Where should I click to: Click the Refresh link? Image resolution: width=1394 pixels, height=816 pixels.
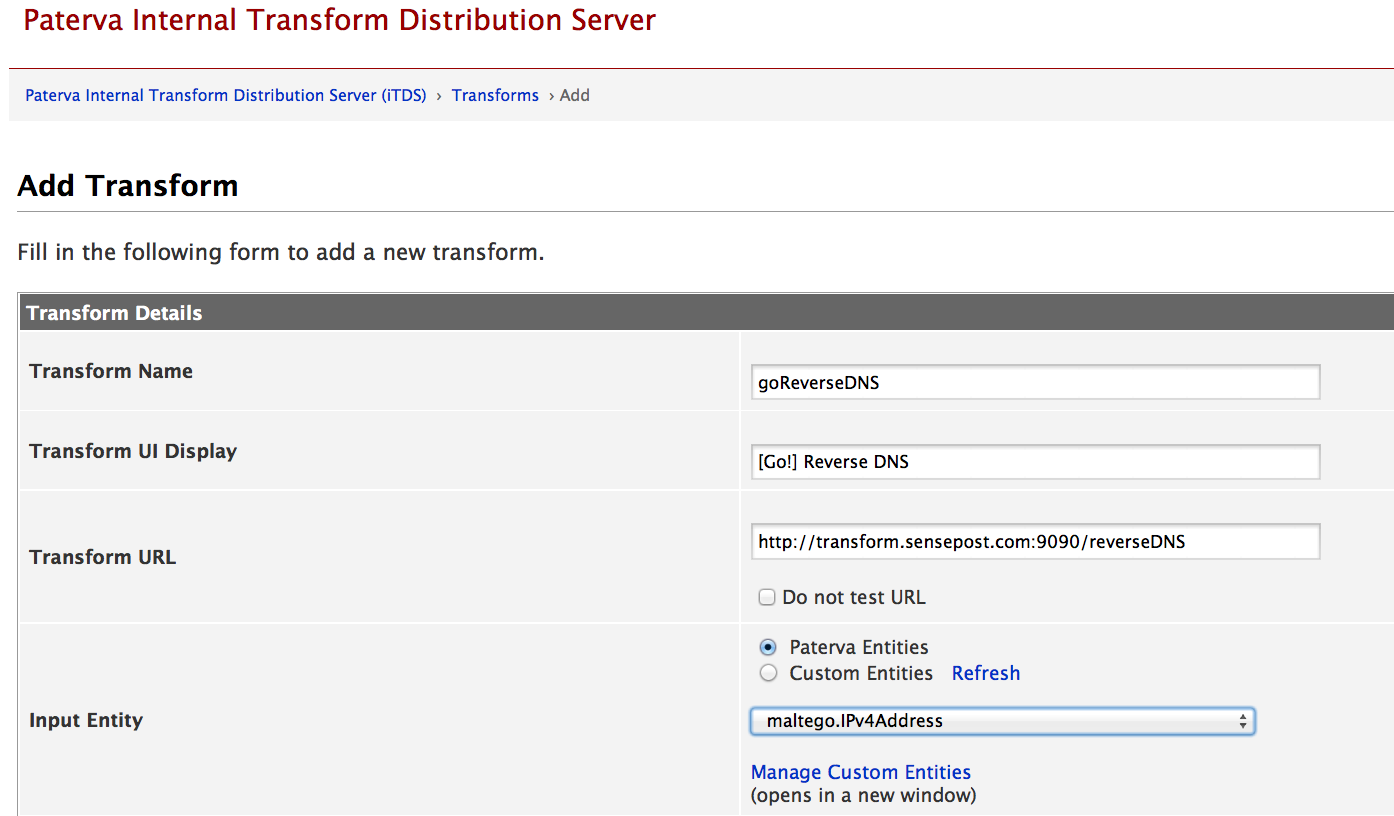coord(986,673)
